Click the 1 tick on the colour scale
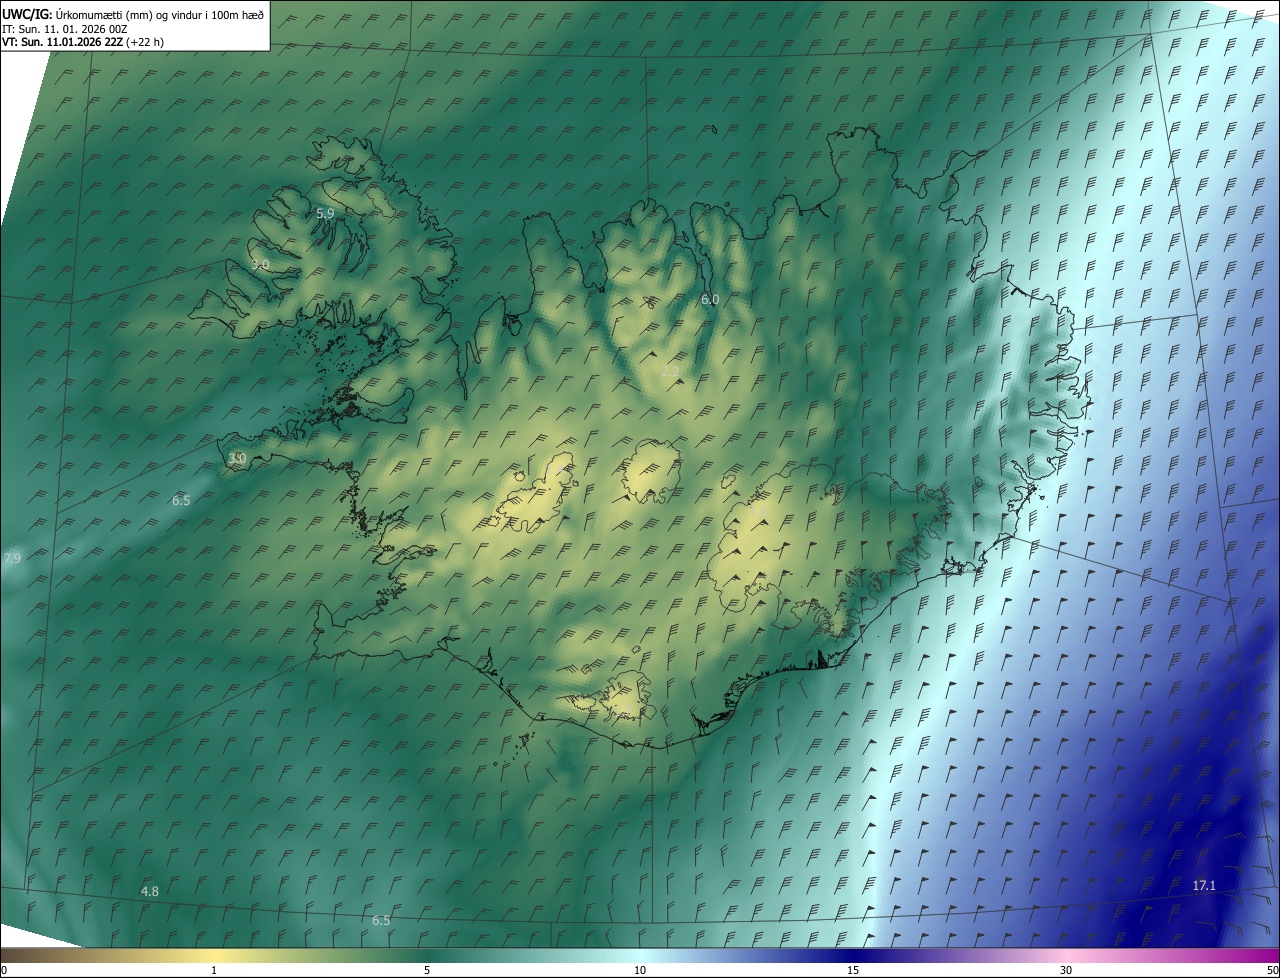This screenshot has width=1280, height=978. [x=214, y=970]
